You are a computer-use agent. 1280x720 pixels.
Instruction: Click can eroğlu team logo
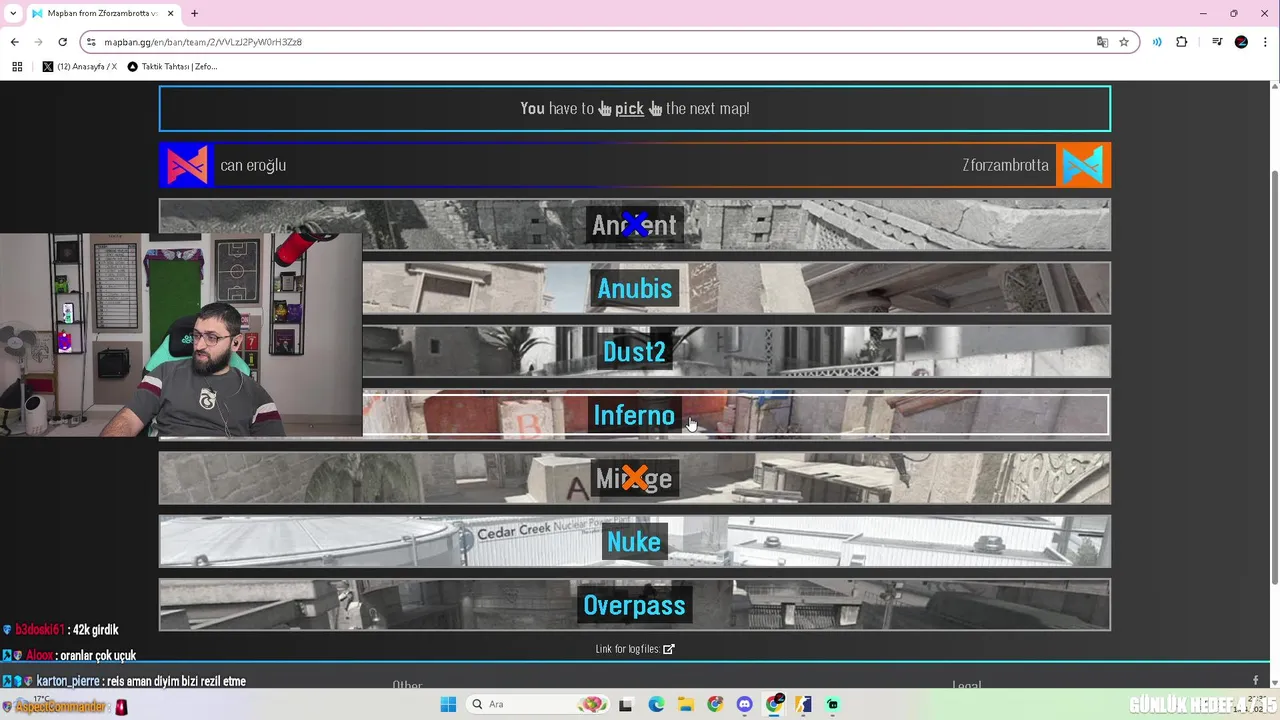(187, 165)
